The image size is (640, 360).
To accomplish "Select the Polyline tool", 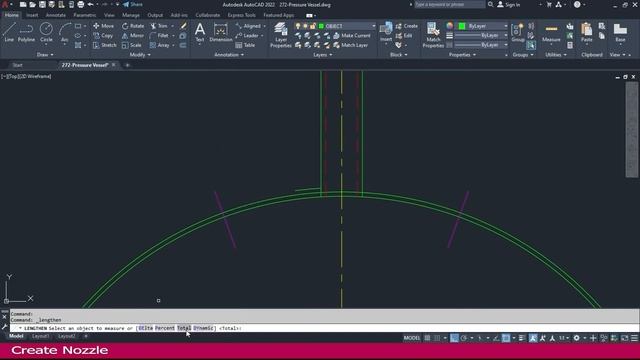I will click(x=26, y=32).
